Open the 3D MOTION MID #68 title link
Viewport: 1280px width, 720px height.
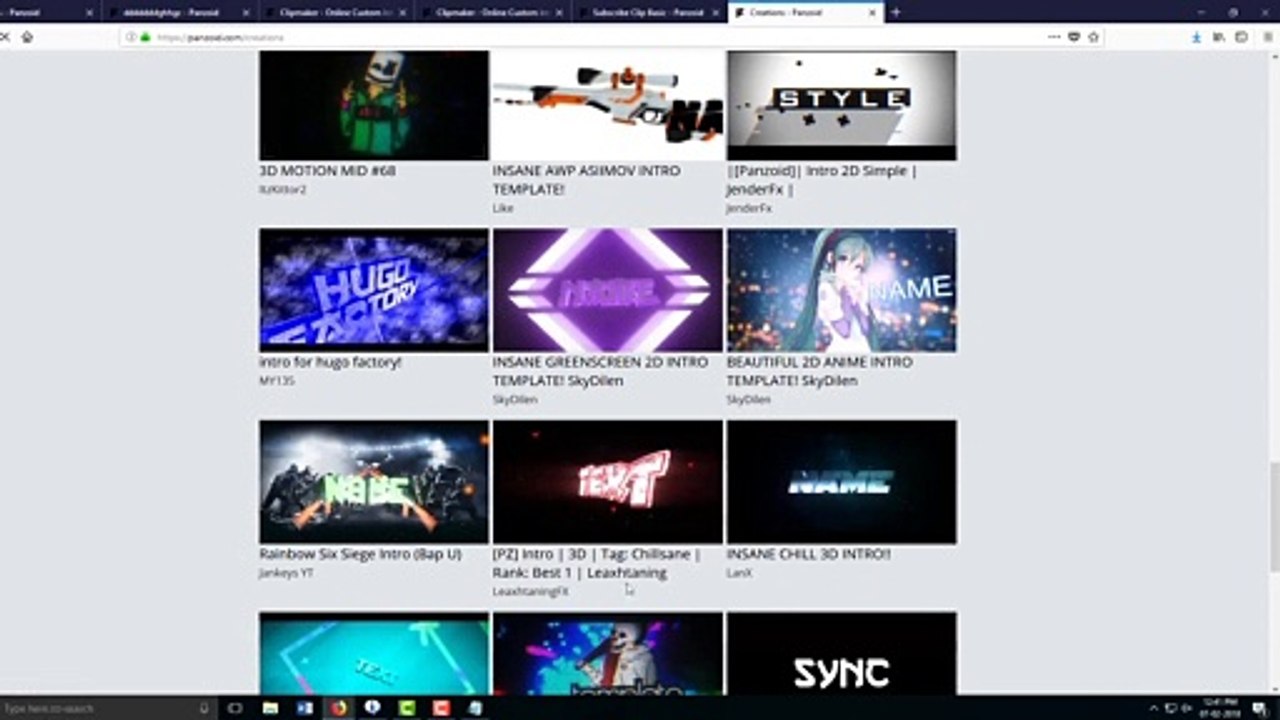point(327,170)
